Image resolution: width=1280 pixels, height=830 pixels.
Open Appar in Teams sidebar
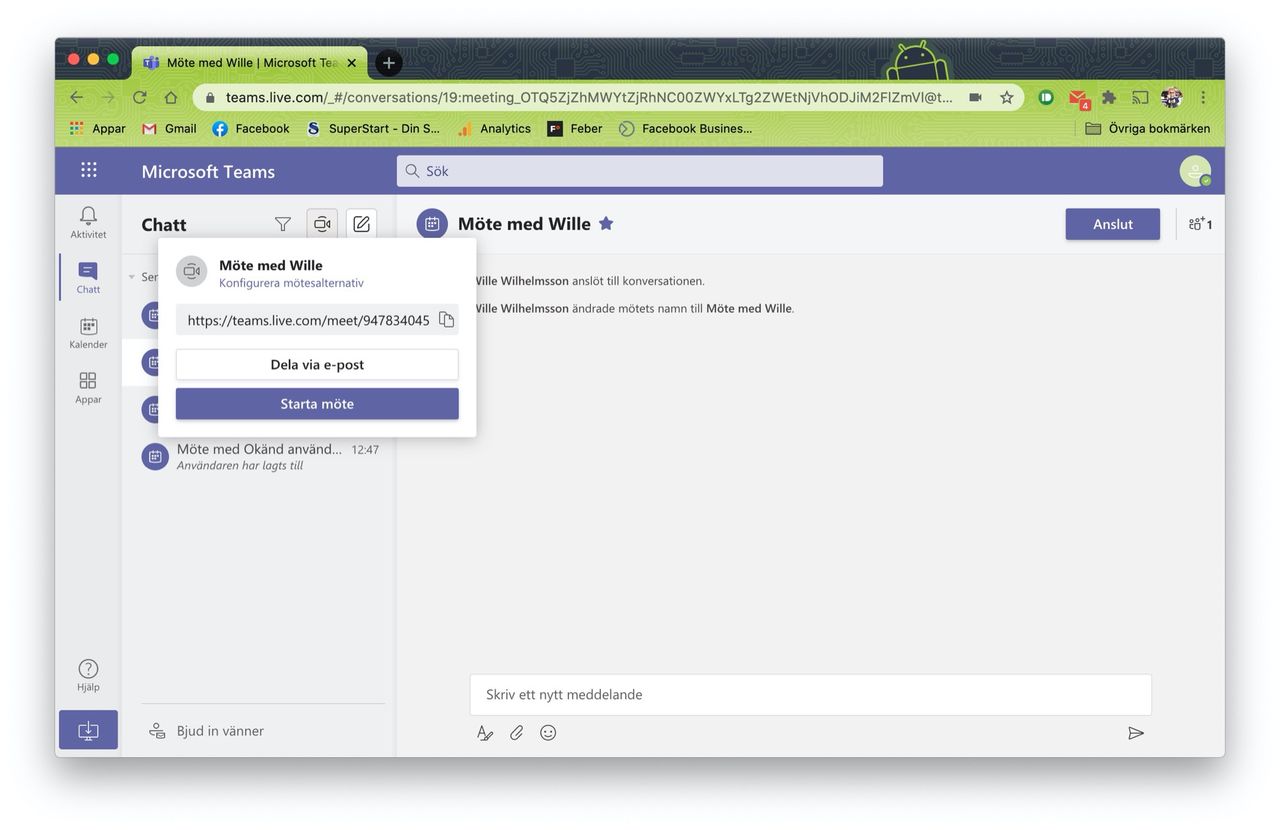click(x=88, y=387)
